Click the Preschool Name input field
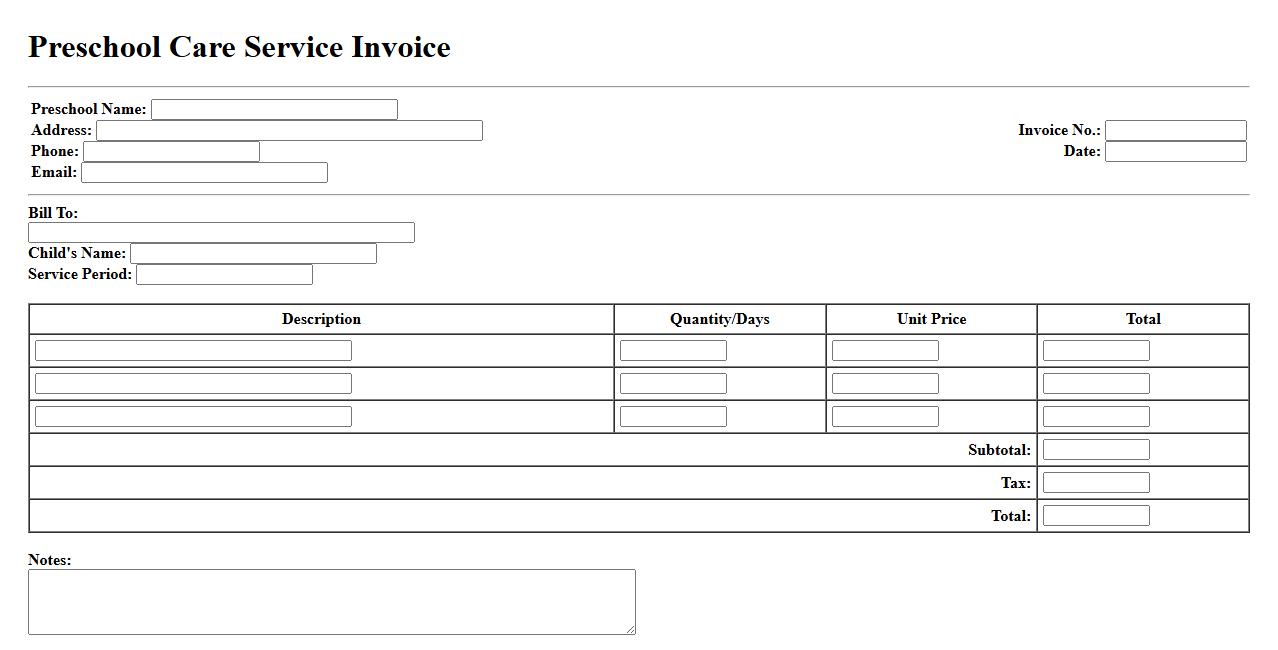Viewport: 1278px width, 650px height. 274,110
